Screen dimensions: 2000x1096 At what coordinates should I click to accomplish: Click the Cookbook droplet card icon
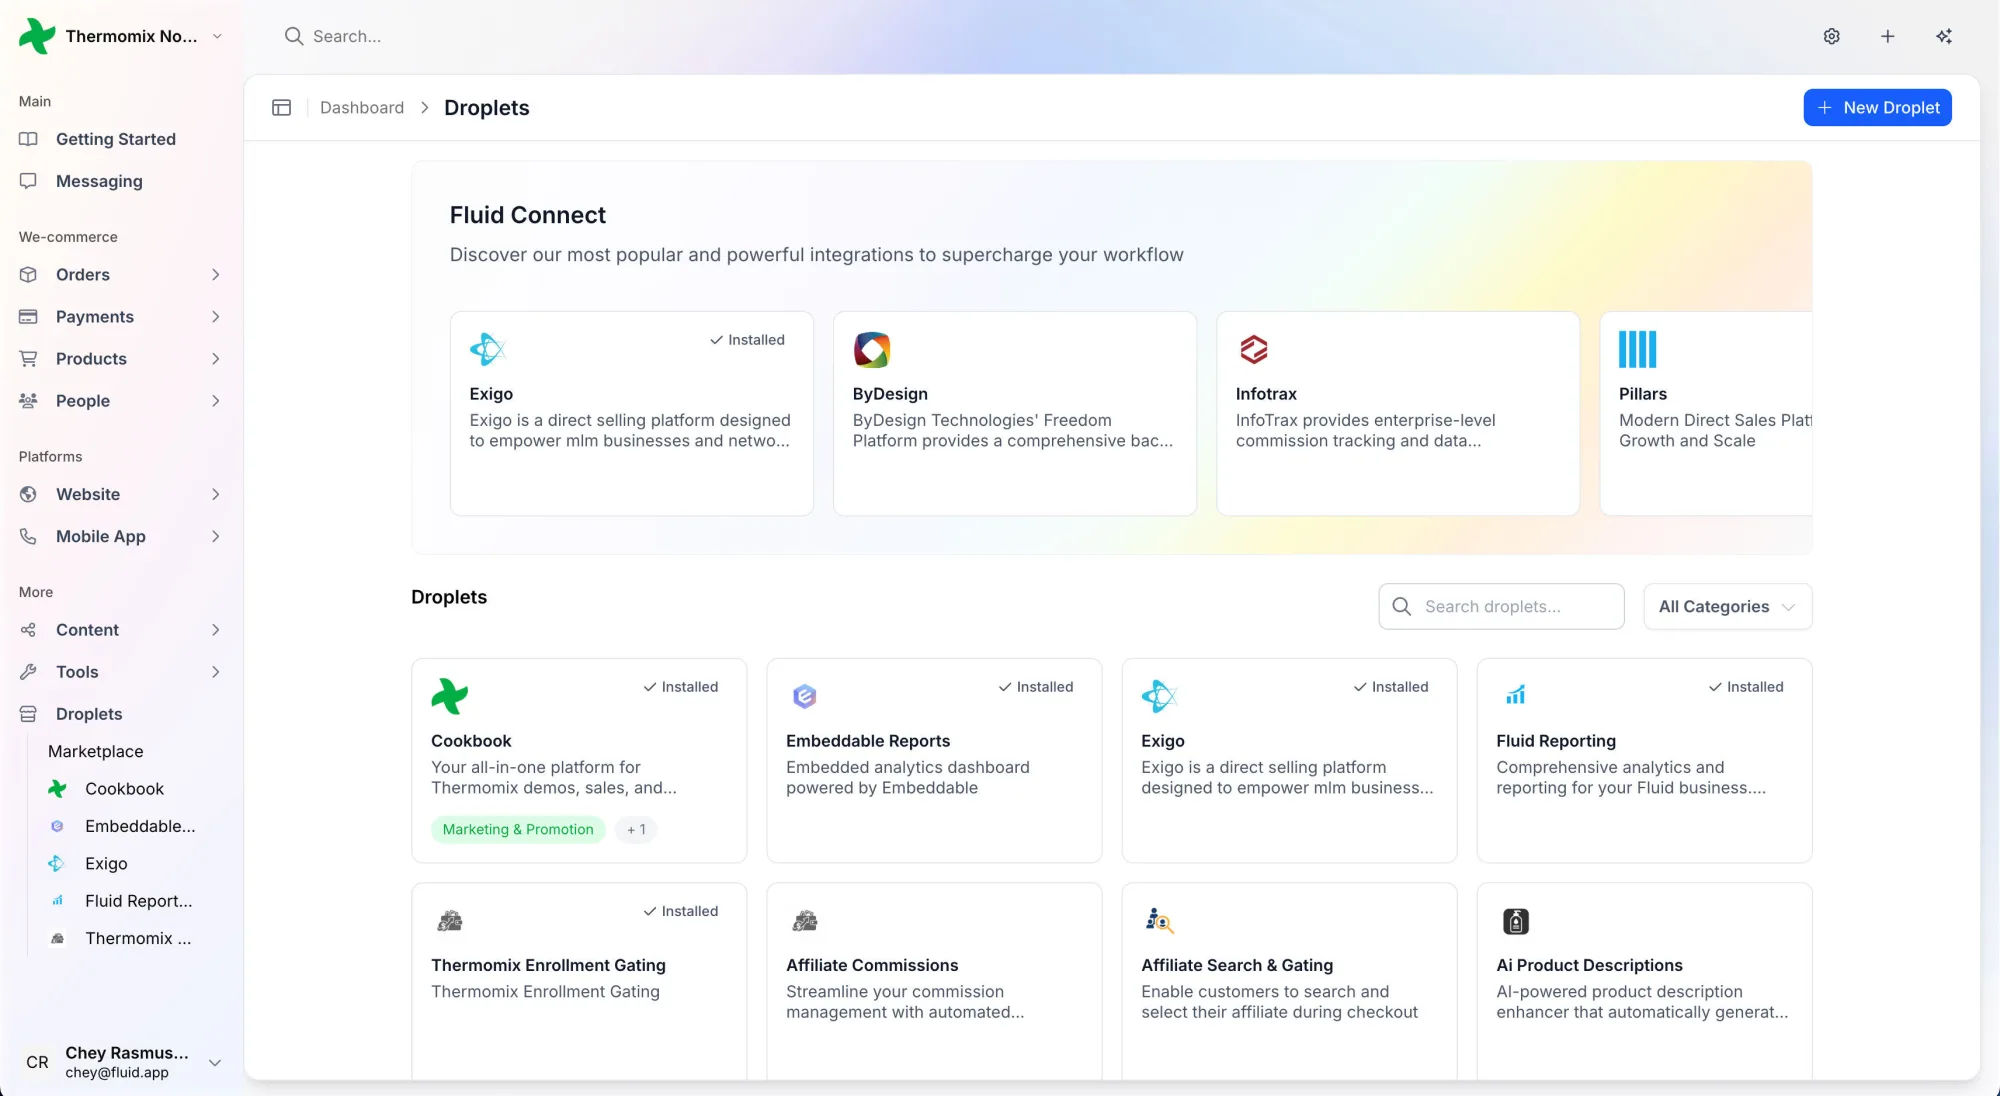(x=449, y=696)
